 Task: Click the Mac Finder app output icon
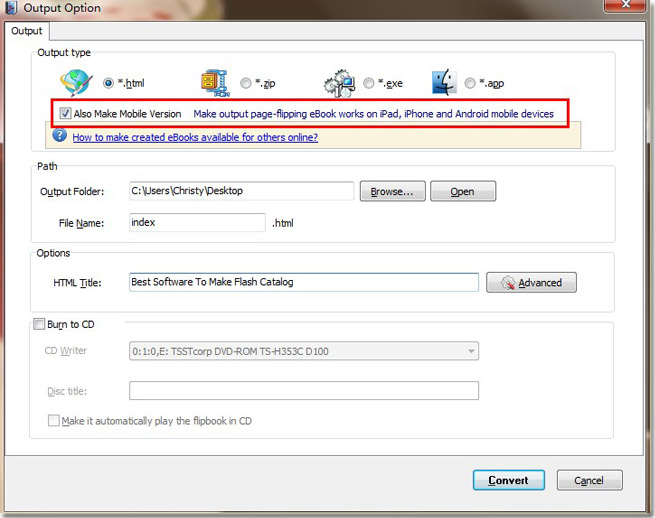(444, 82)
